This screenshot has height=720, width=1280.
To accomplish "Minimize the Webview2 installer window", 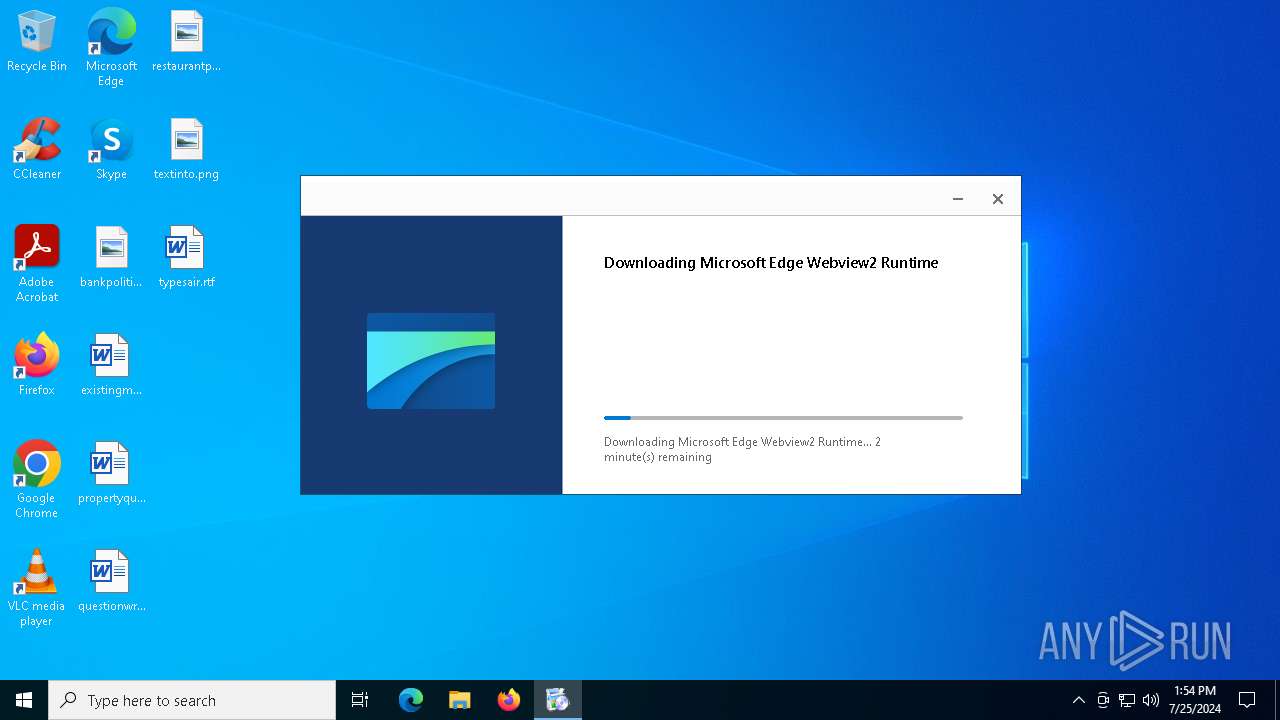I will [x=958, y=199].
